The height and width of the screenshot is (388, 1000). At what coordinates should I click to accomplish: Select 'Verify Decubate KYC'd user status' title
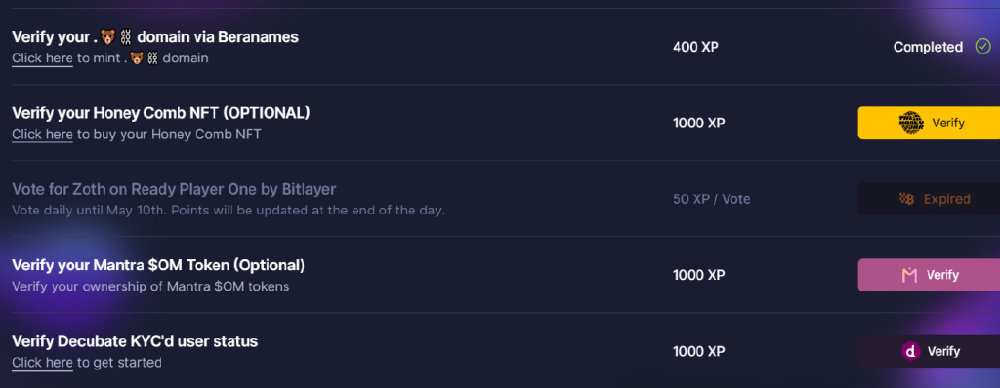[135, 341]
